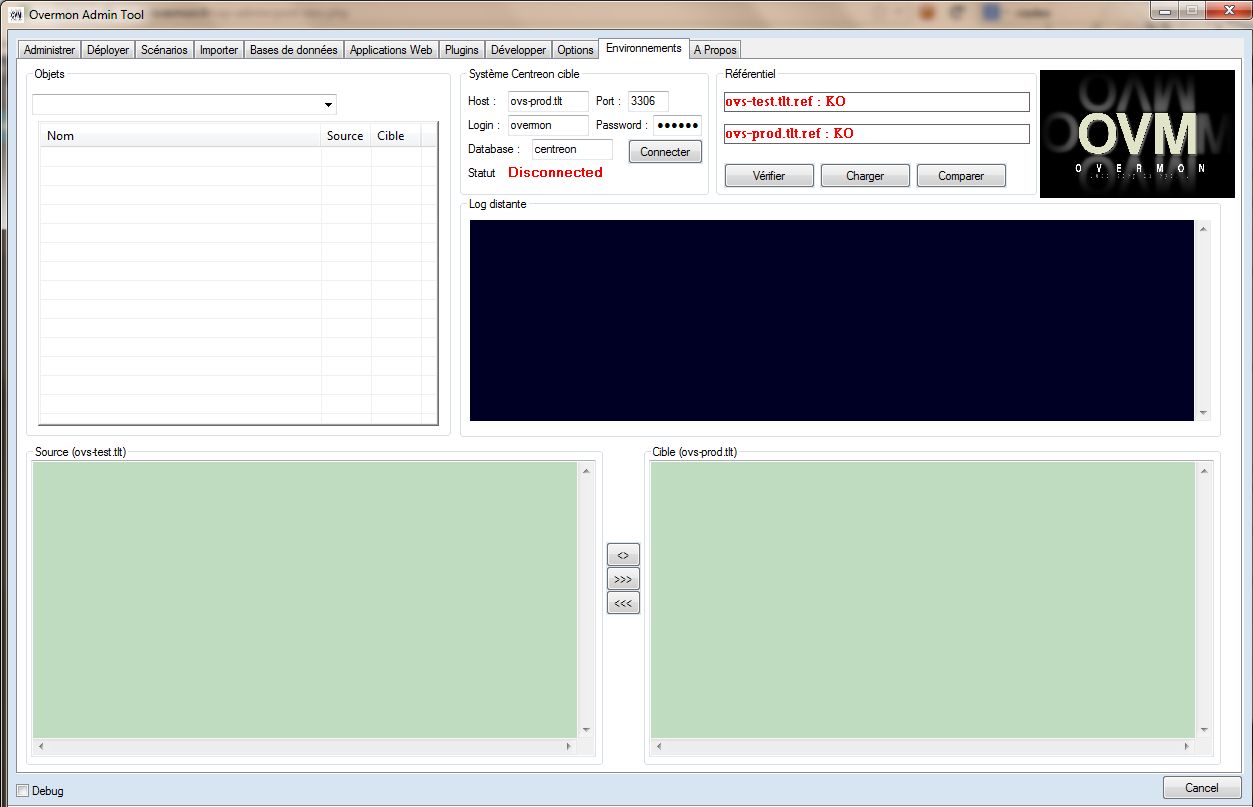Click the >>> copy-to-target button
Screen dimensions: 1253x807
623,579
